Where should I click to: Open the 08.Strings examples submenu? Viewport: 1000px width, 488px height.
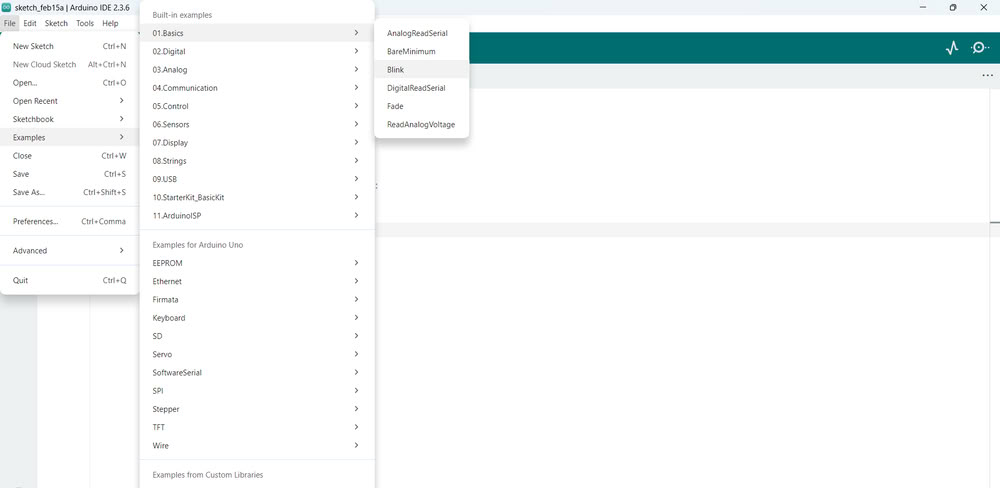point(257,161)
